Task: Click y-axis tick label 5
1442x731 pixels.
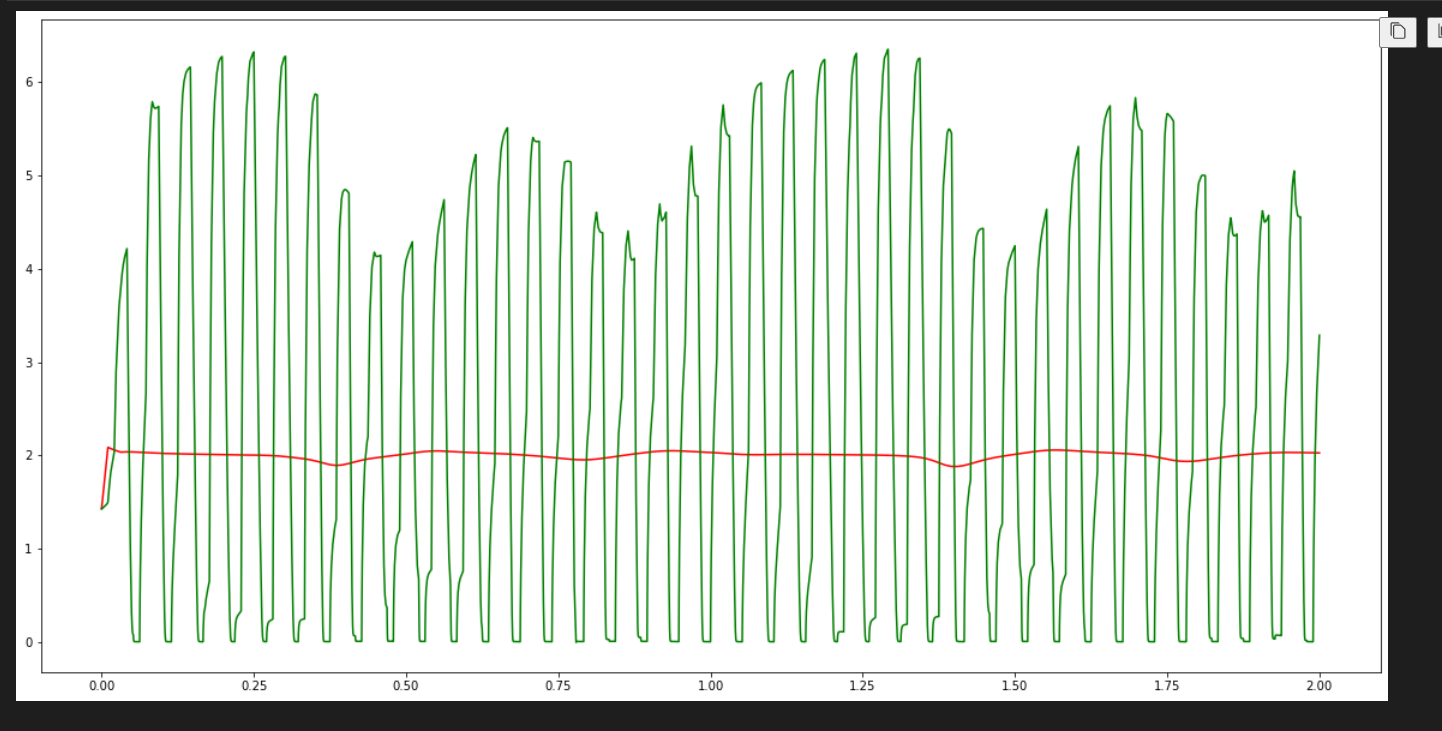Action: coord(30,176)
